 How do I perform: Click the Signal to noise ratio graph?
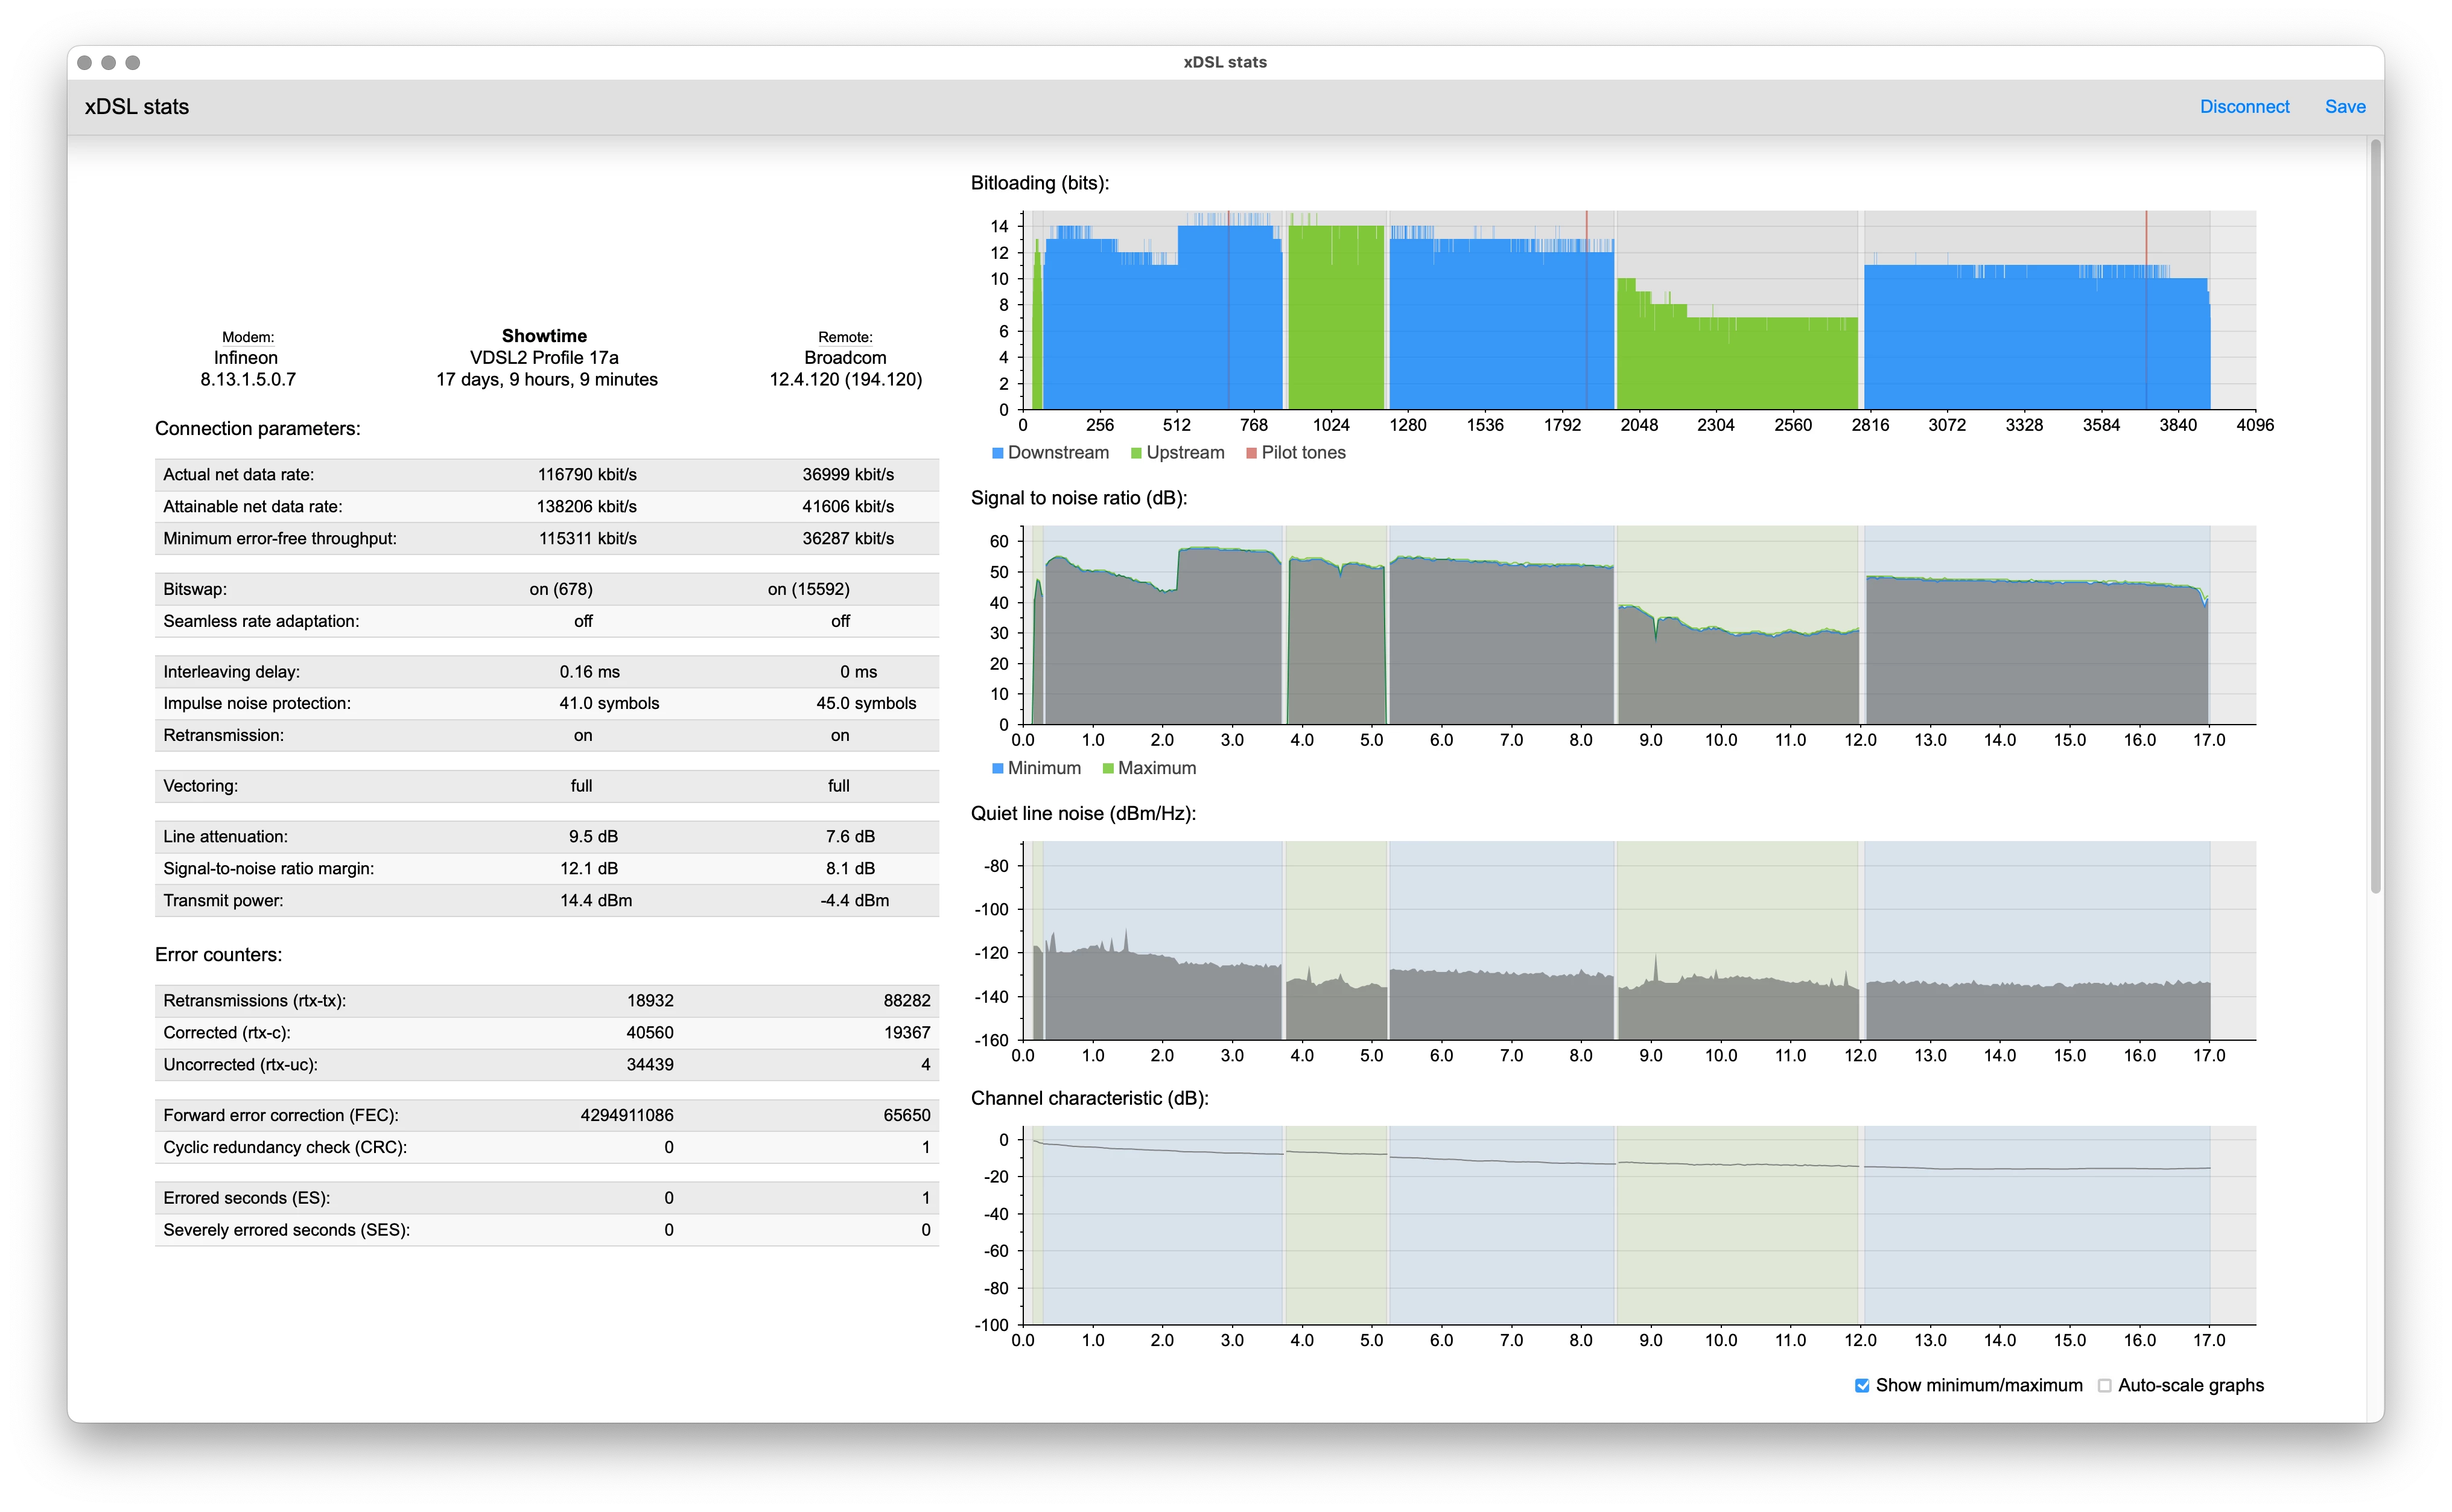coord(1638,625)
